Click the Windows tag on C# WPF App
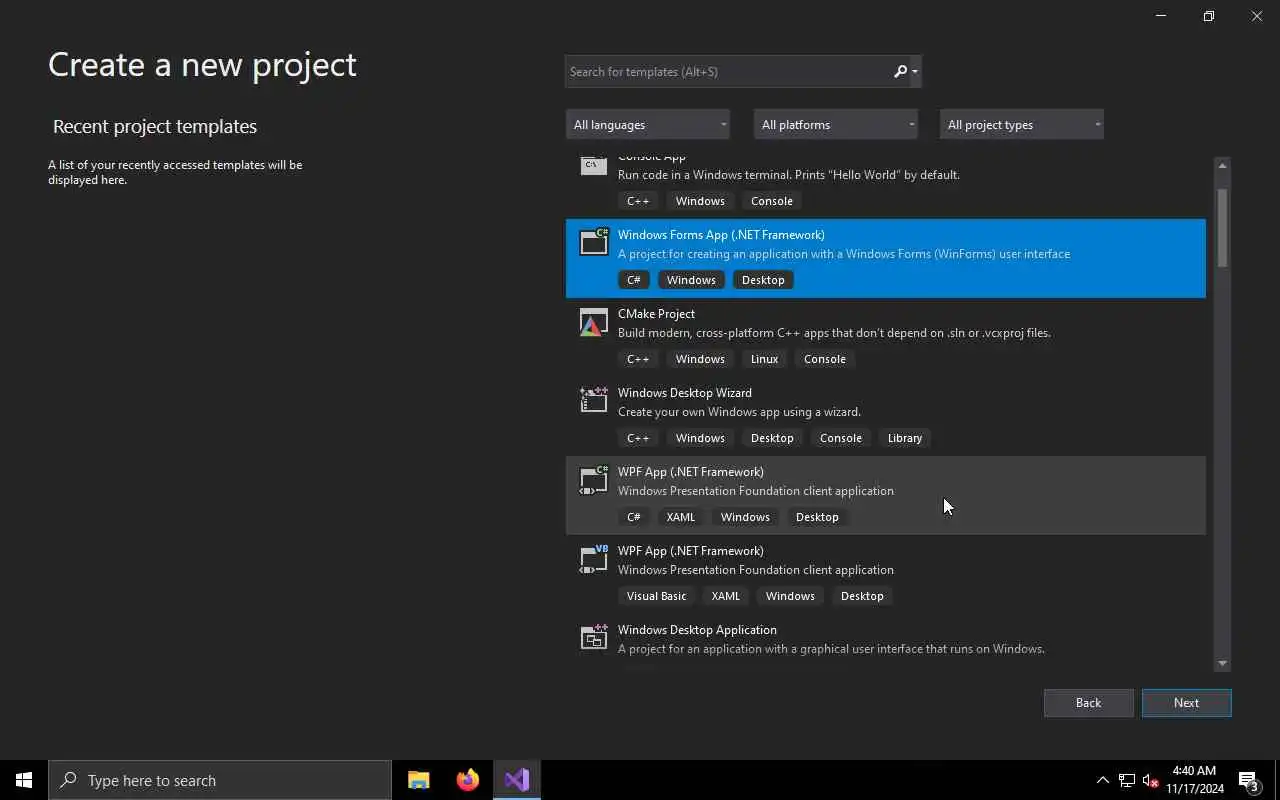This screenshot has width=1280, height=800. pos(745,517)
